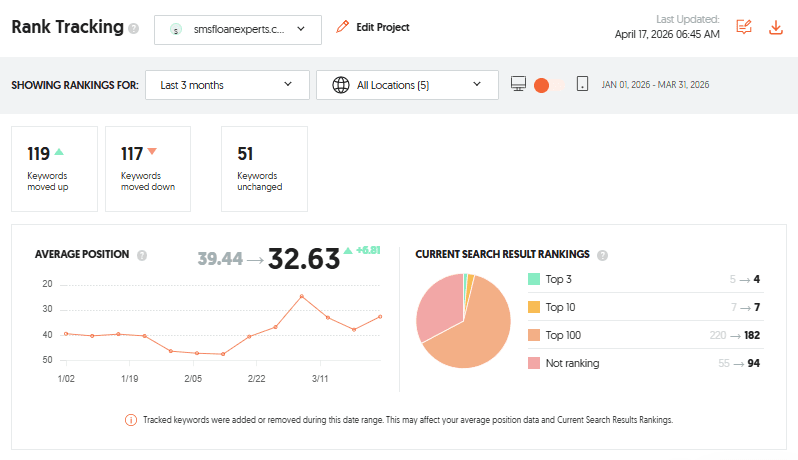Open the notes icon in the header

pos(744,27)
